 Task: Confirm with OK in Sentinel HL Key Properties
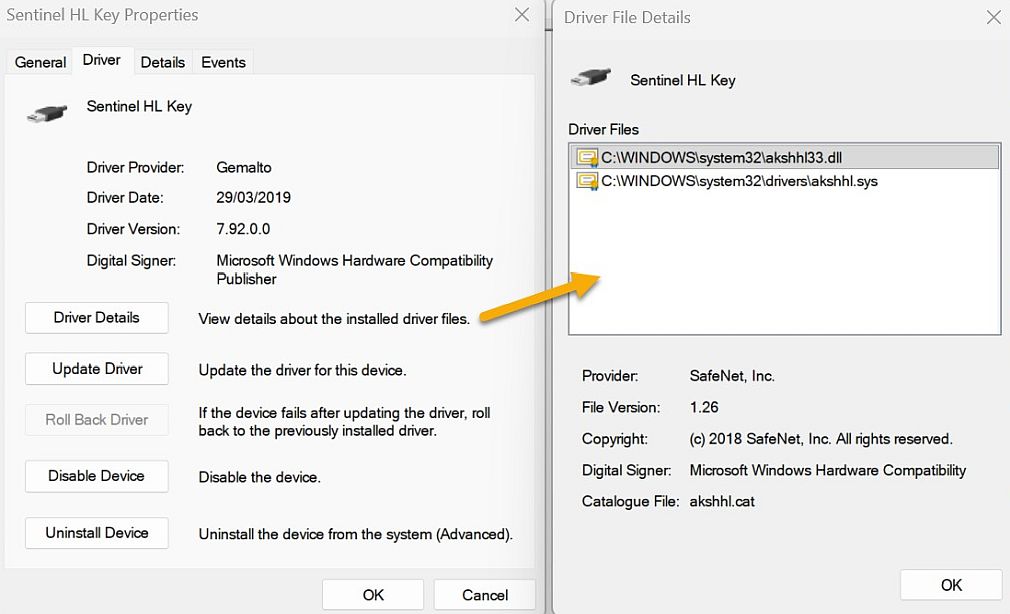click(373, 595)
